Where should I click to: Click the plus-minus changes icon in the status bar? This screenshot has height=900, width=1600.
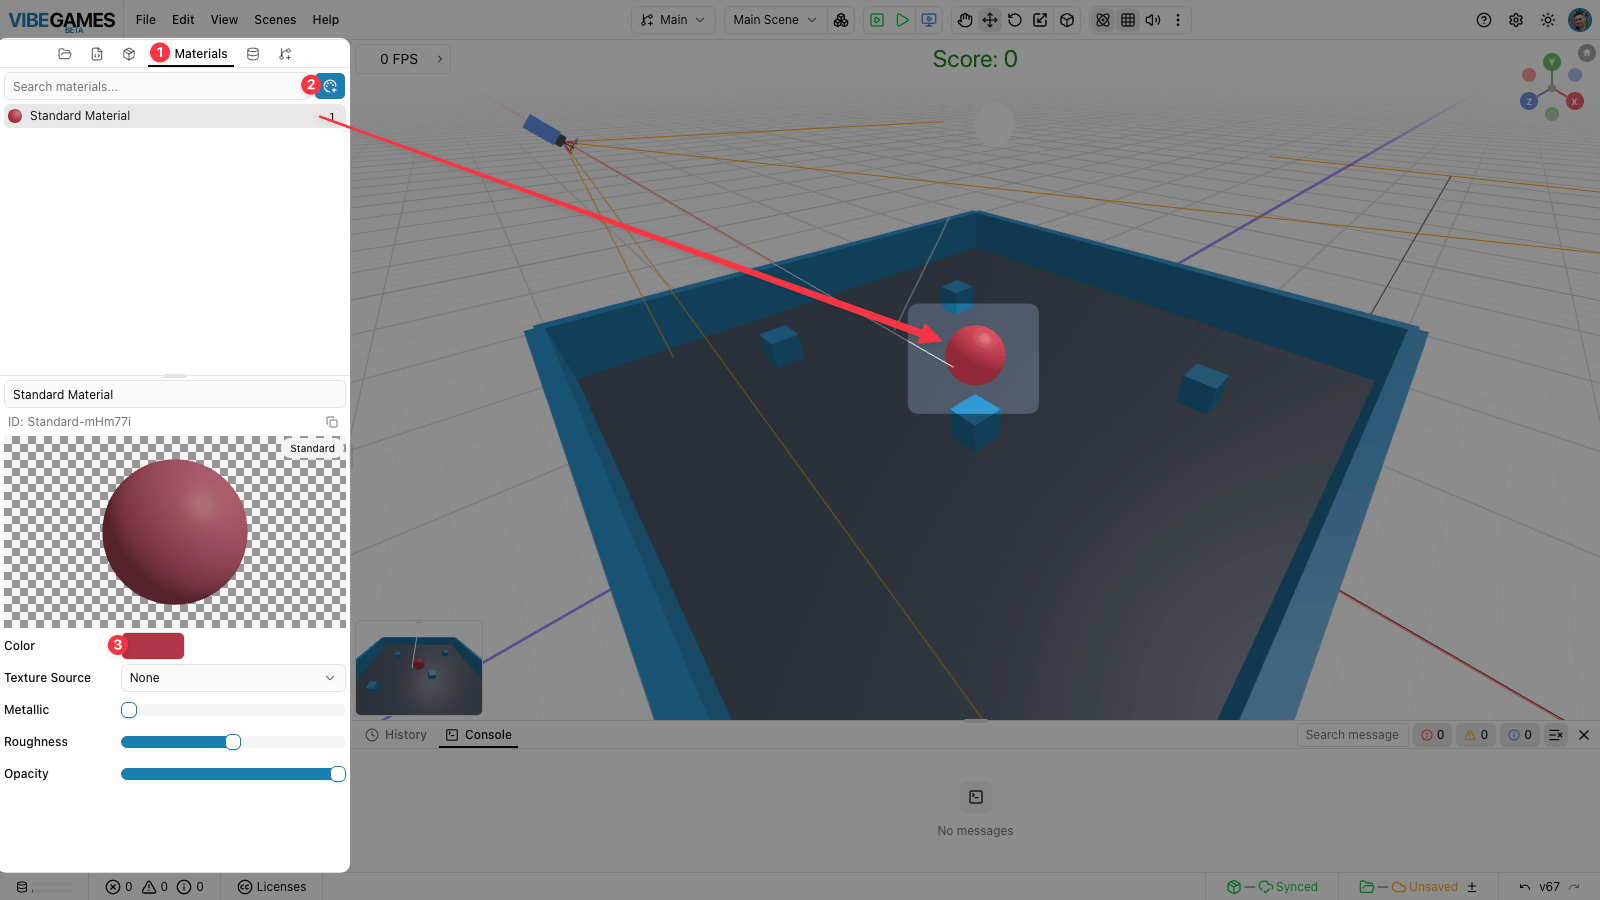(x=1472, y=887)
